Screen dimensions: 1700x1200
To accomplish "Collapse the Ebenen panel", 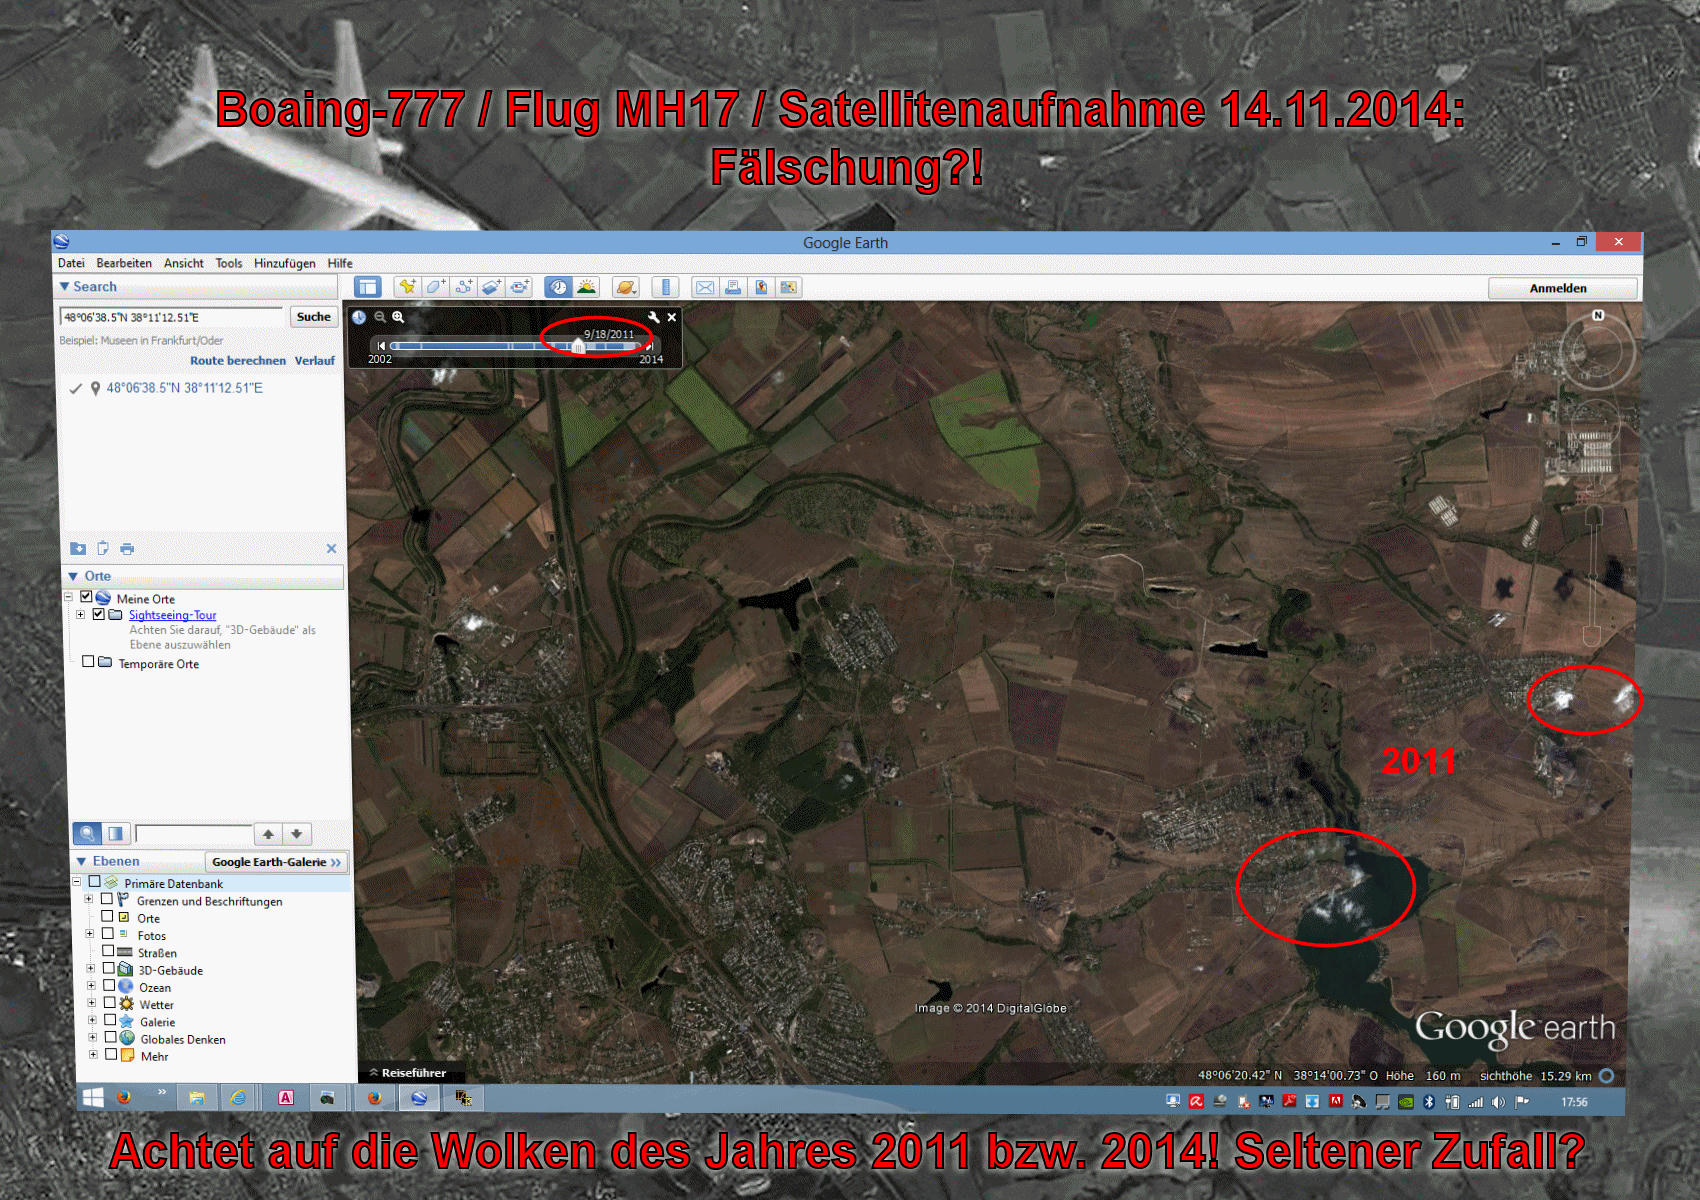I will pyautogui.click(x=81, y=861).
